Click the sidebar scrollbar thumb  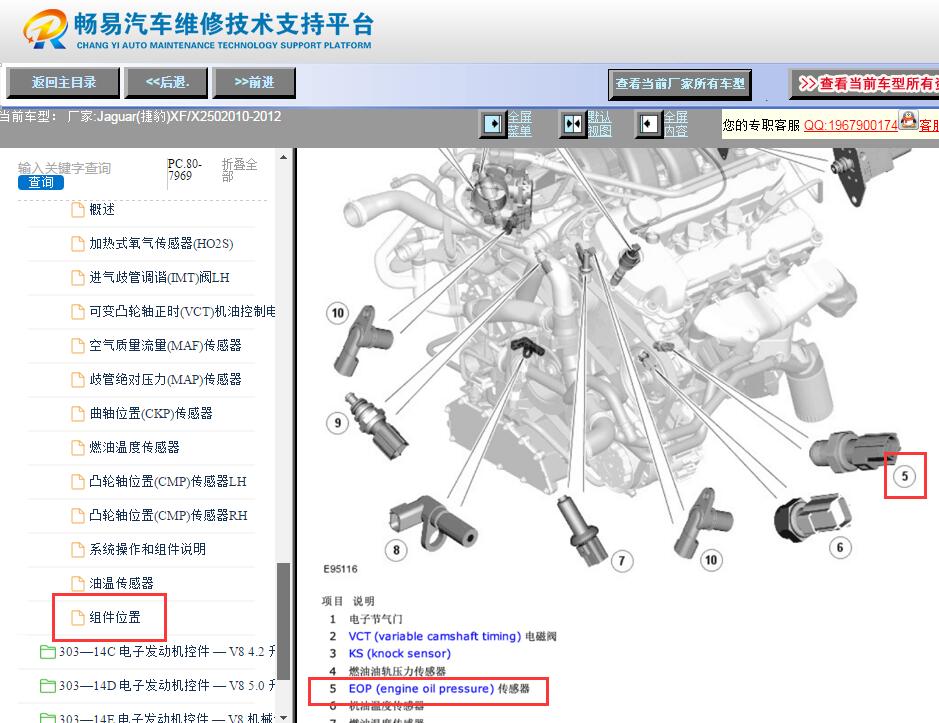(283, 622)
